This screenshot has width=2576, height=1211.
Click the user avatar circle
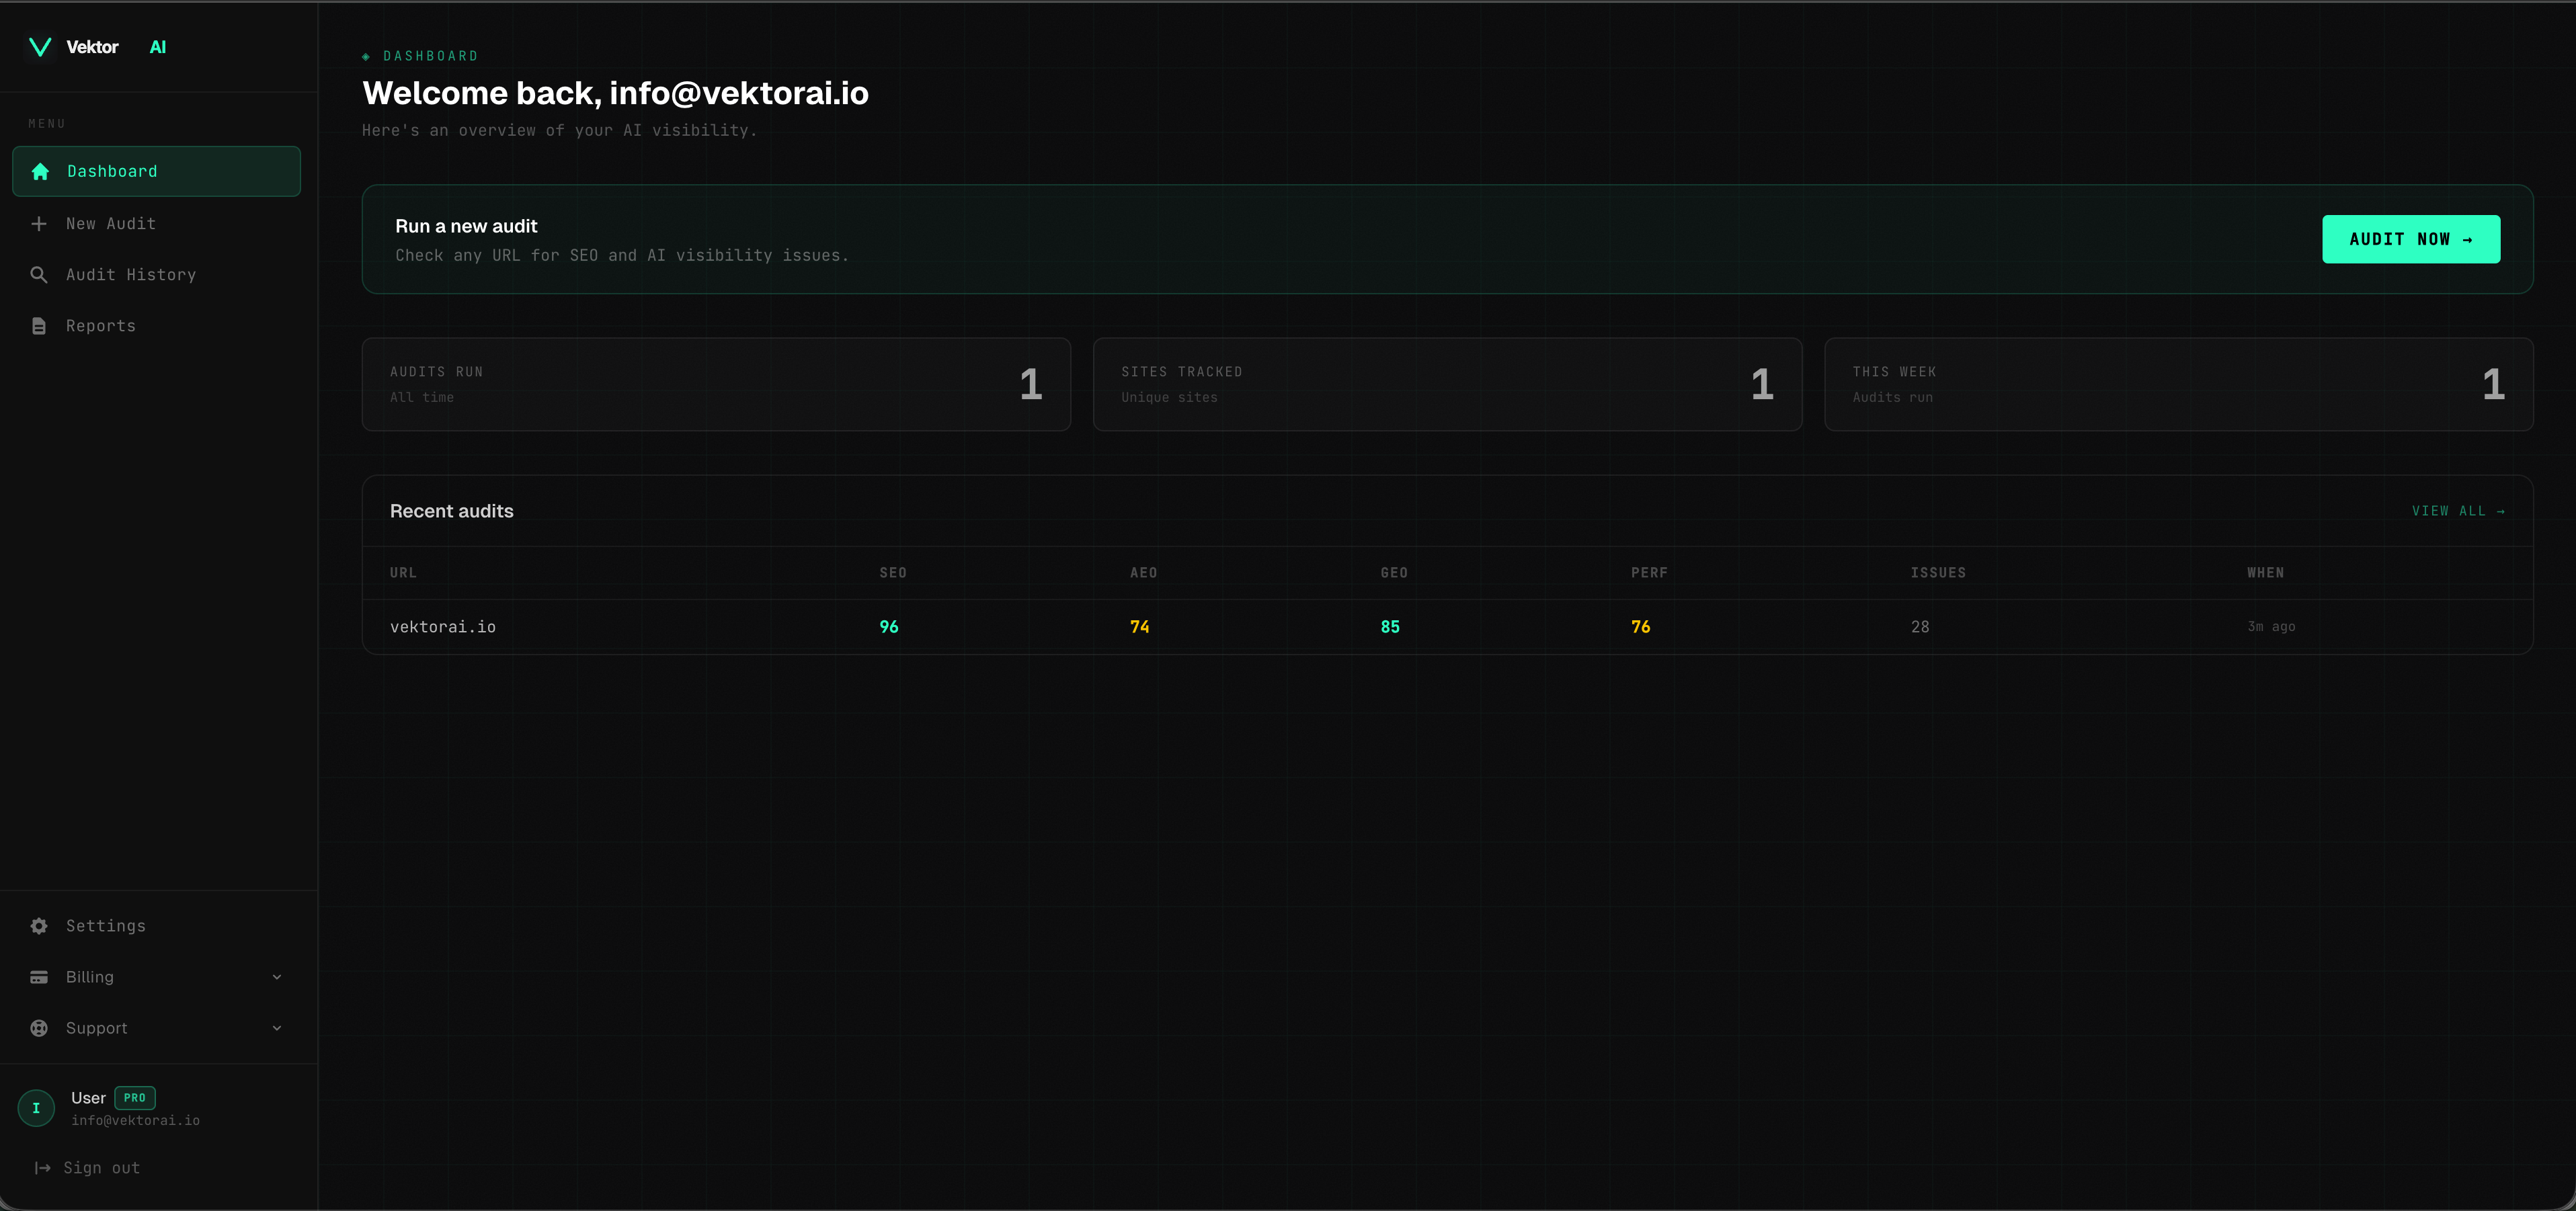(36, 1108)
